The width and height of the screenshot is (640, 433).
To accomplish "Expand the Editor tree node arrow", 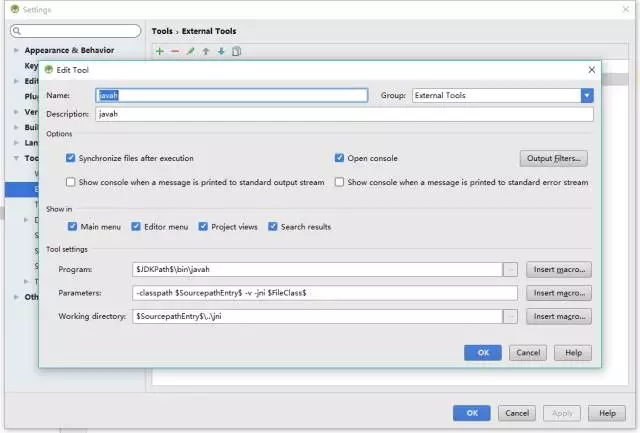I will tap(16, 81).
